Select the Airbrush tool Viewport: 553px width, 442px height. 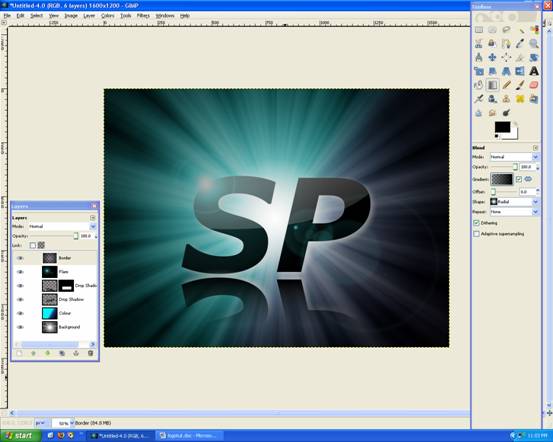pyautogui.click(x=479, y=99)
